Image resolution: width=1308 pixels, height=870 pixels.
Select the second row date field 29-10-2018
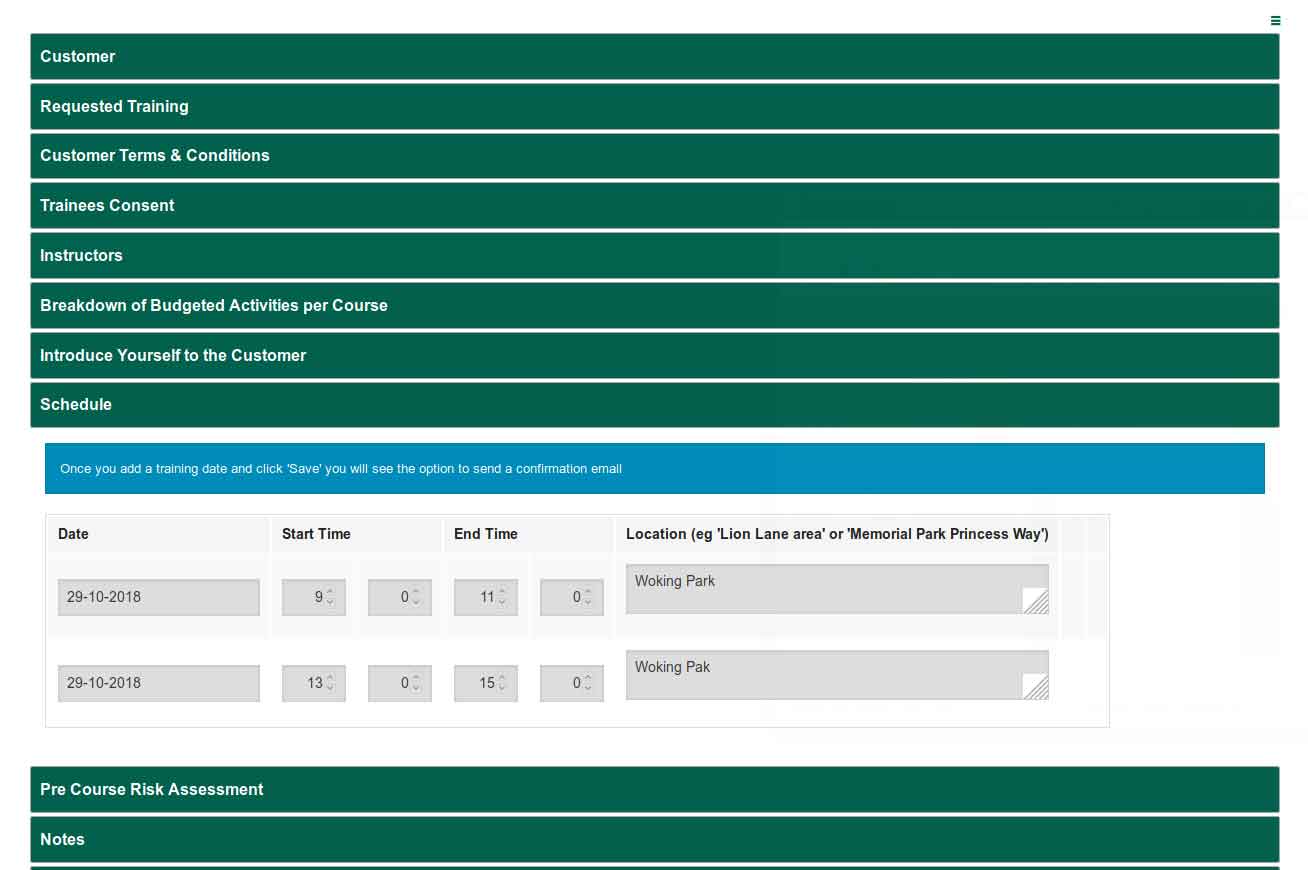click(159, 683)
